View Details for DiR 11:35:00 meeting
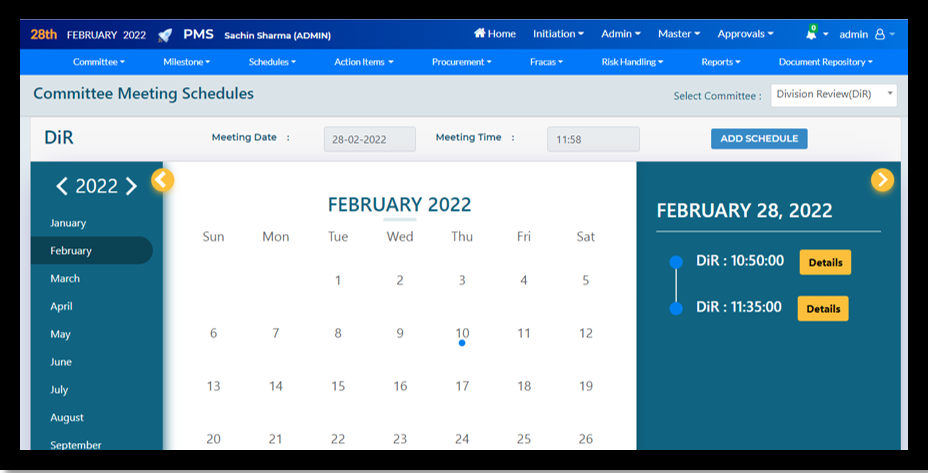Screen dimensions: 928x473 tap(823, 309)
